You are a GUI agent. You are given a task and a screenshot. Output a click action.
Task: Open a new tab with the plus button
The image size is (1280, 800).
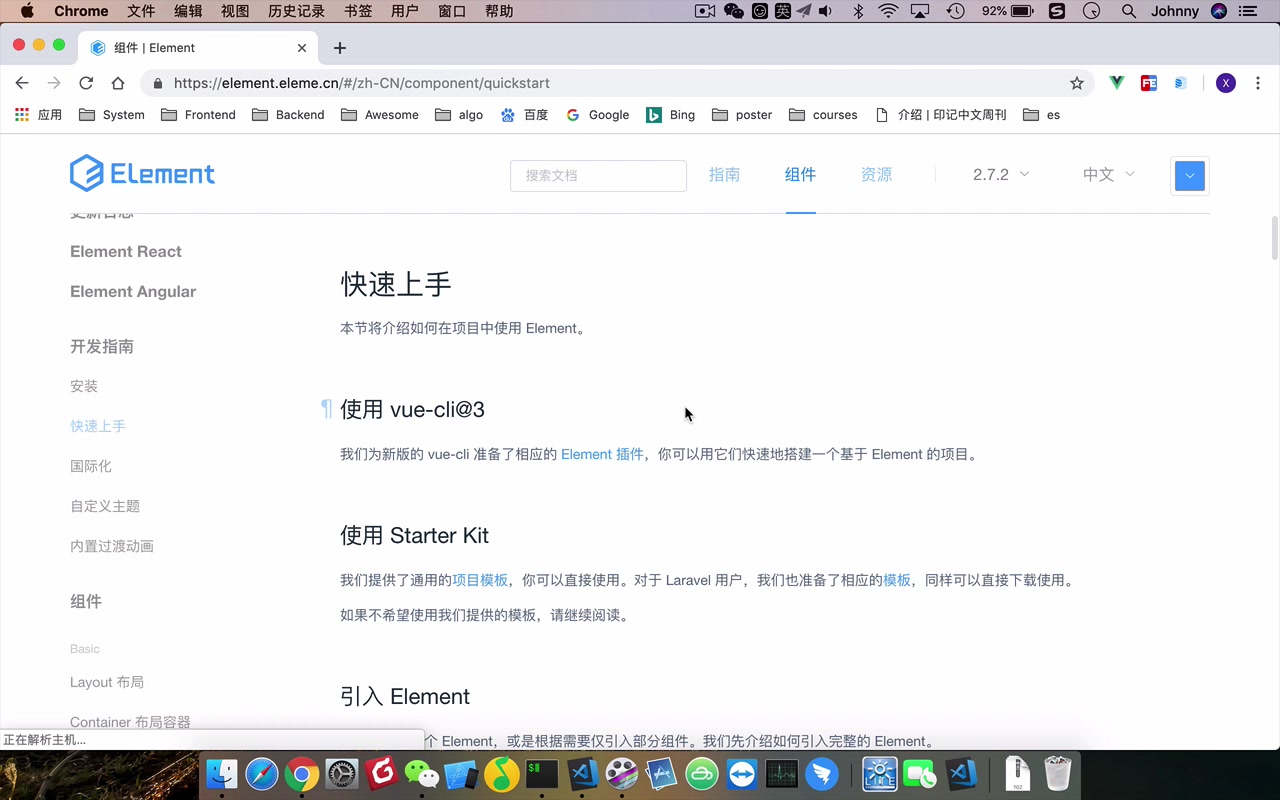pyautogui.click(x=340, y=48)
